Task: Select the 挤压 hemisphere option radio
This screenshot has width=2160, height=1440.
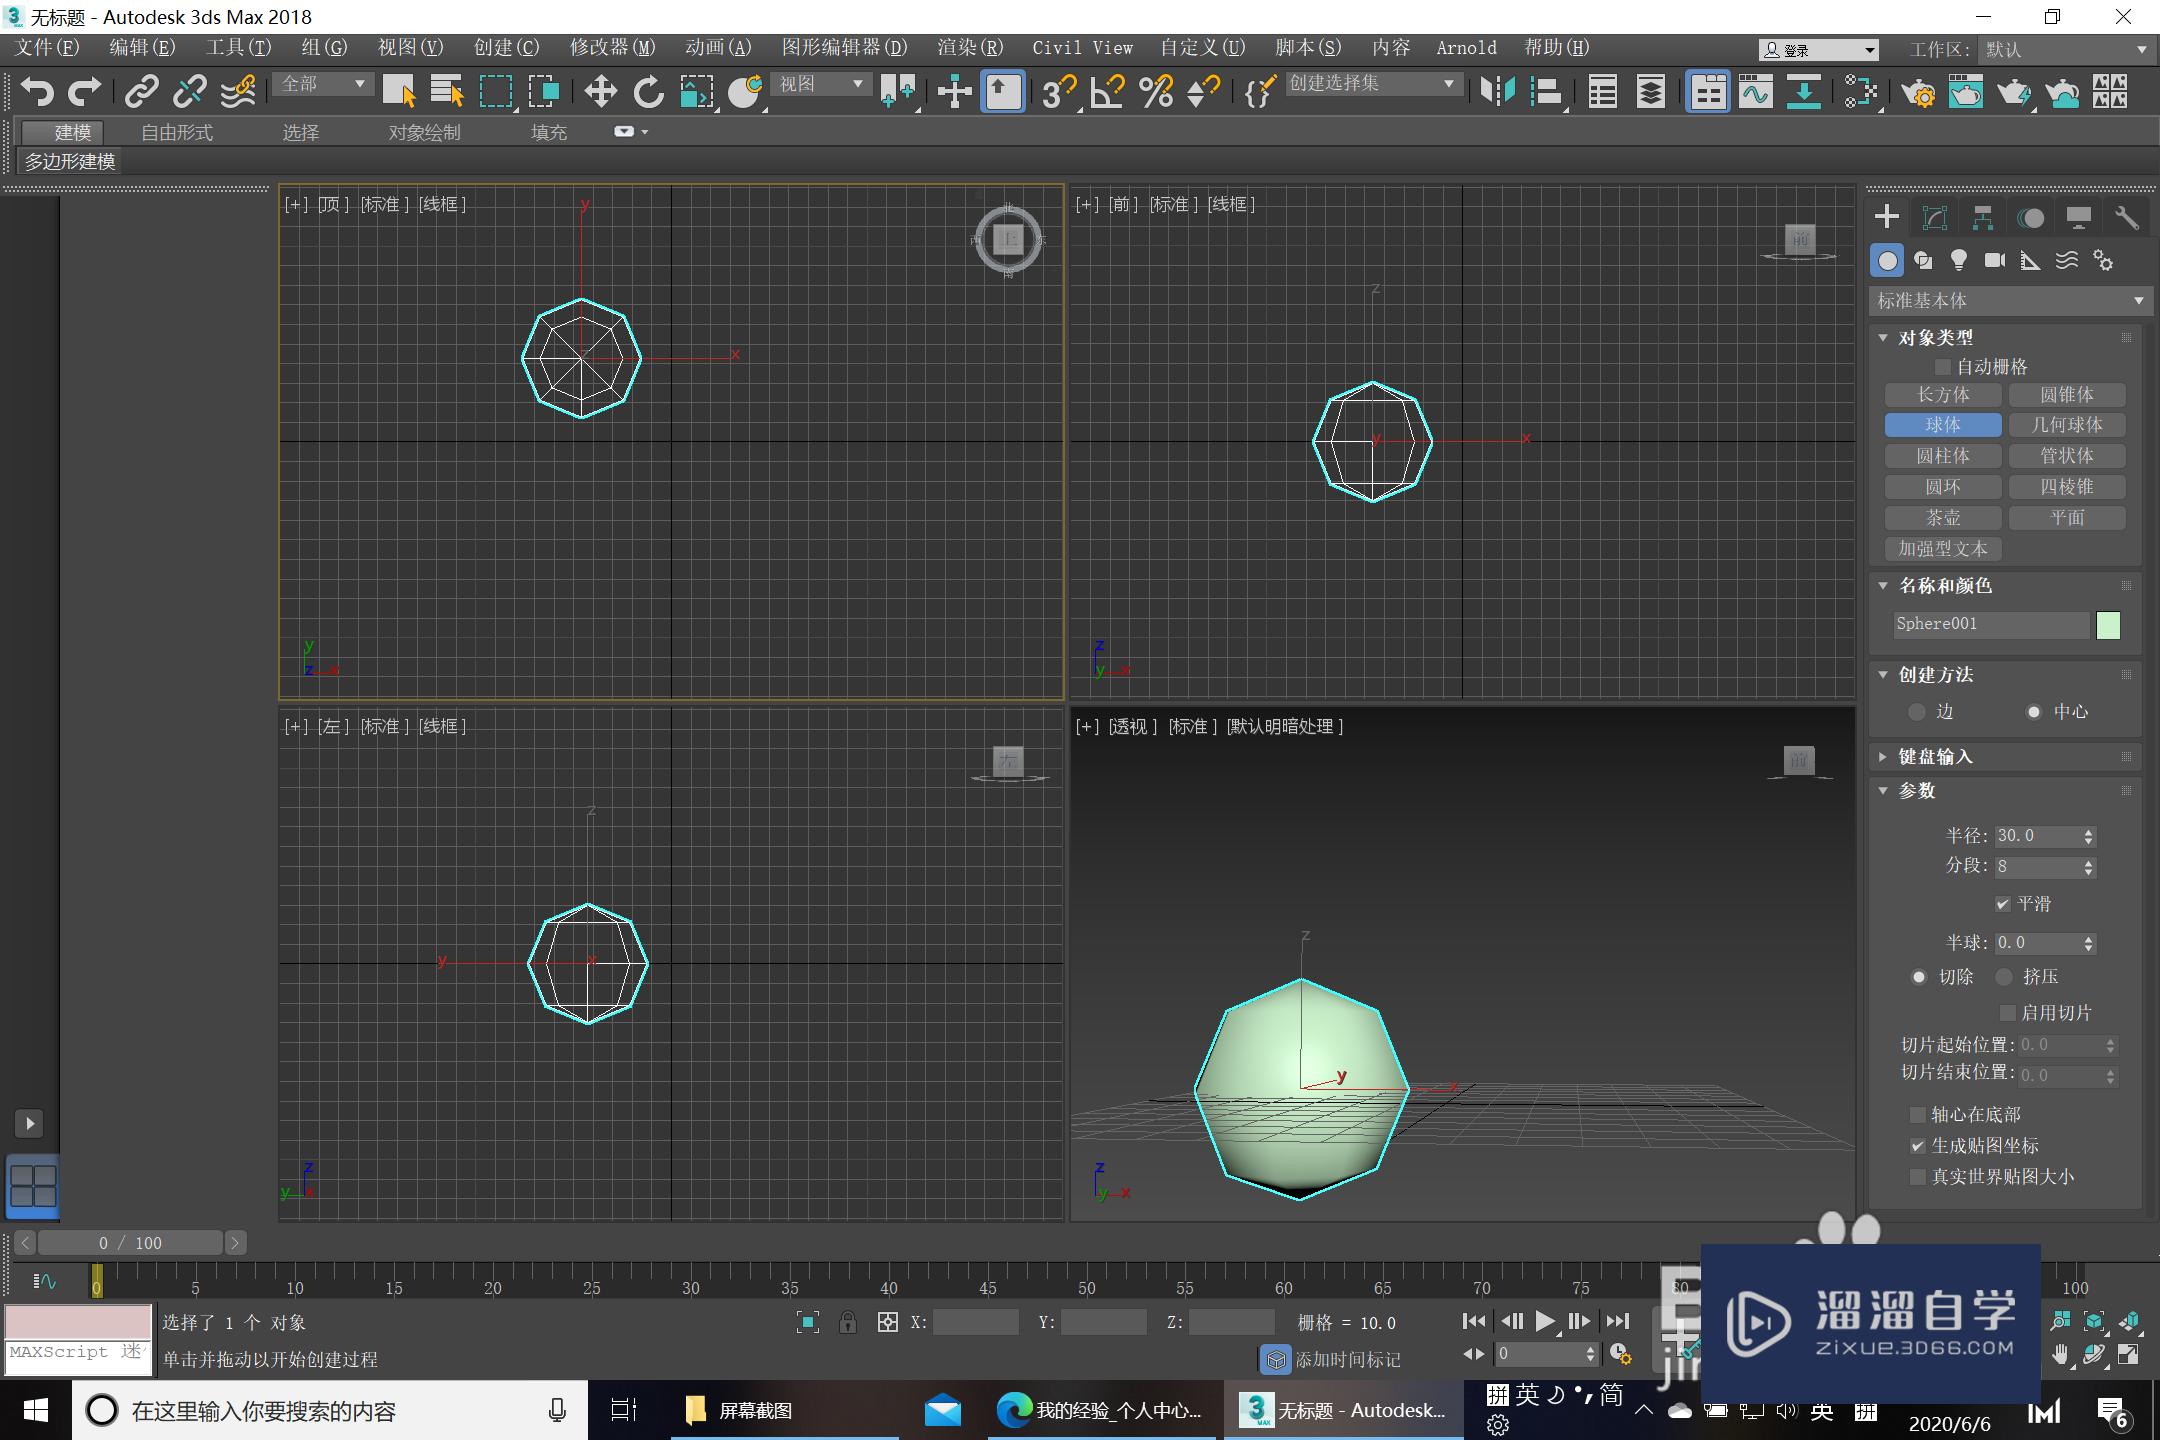Action: (2004, 977)
